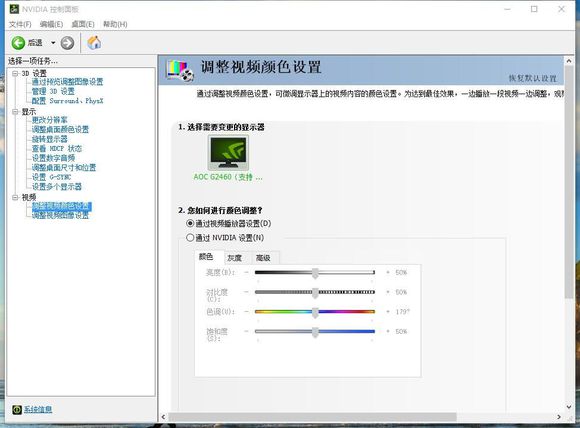Click the 亮度 brightness slider
This screenshot has height=428, width=580.
click(x=315, y=273)
